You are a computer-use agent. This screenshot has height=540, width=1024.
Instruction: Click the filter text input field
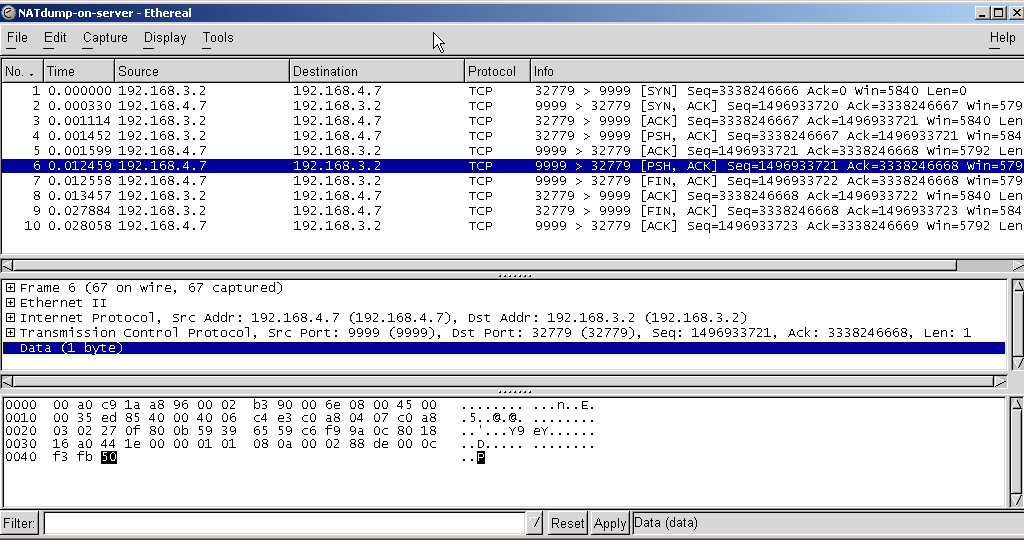pos(284,523)
